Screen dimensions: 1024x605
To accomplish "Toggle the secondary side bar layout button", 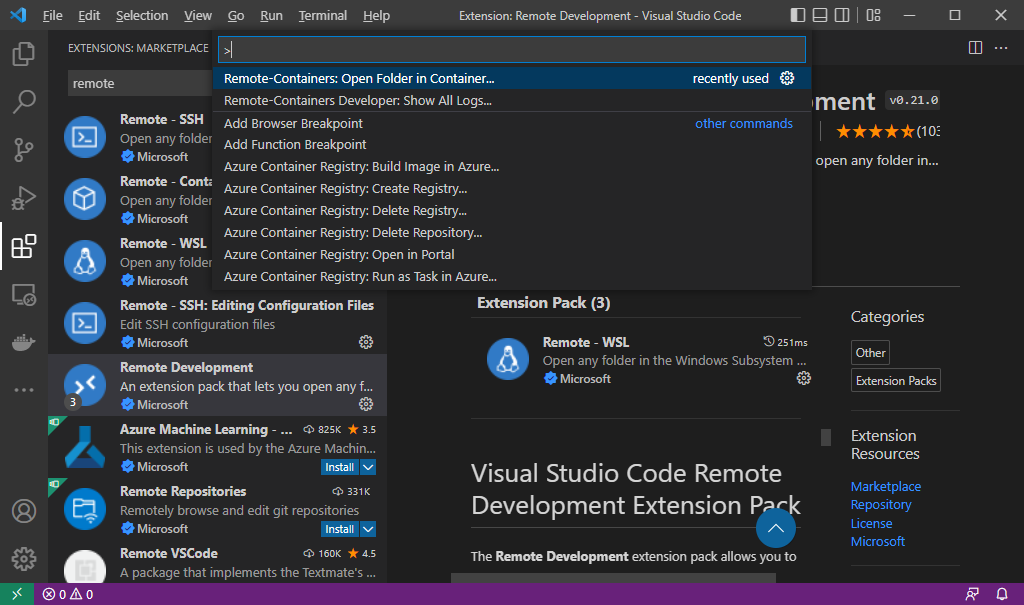I will click(842, 15).
